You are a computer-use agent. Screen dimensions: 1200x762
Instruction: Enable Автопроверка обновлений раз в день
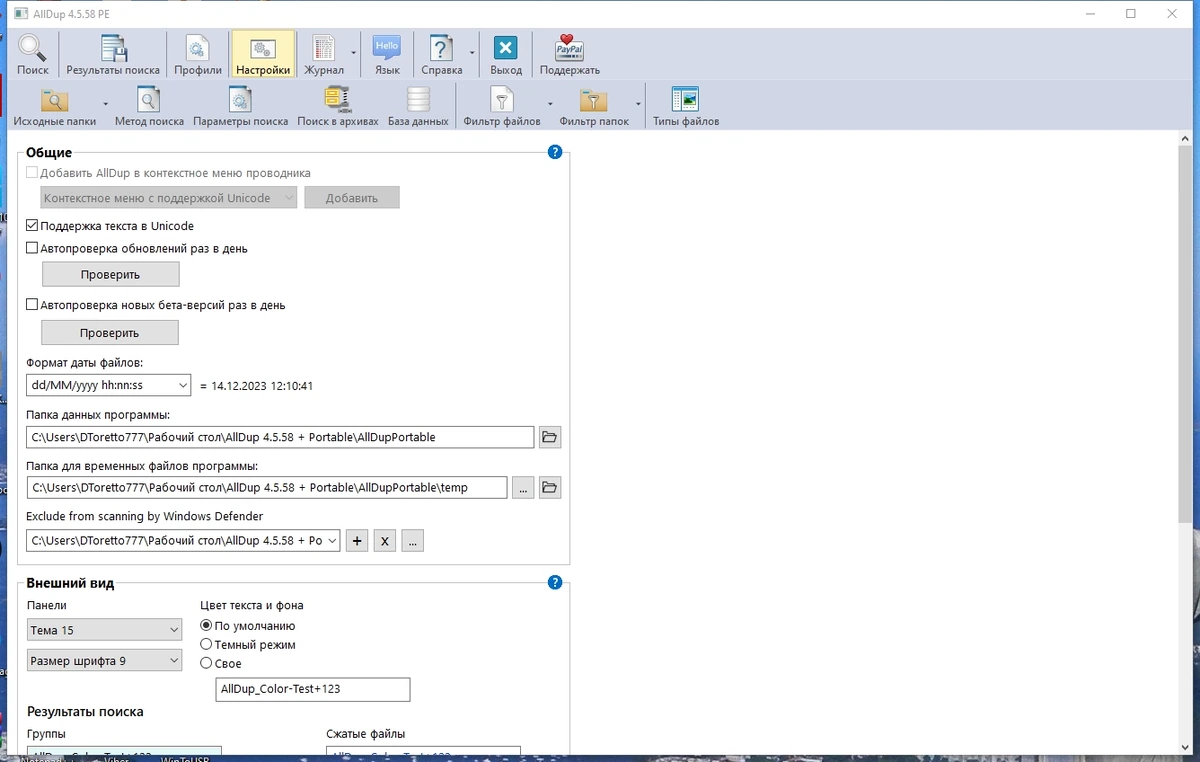(32, 248)
